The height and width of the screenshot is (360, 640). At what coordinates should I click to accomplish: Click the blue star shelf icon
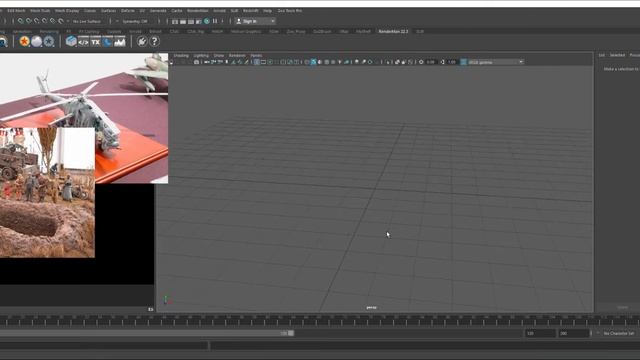coord(49,41)
